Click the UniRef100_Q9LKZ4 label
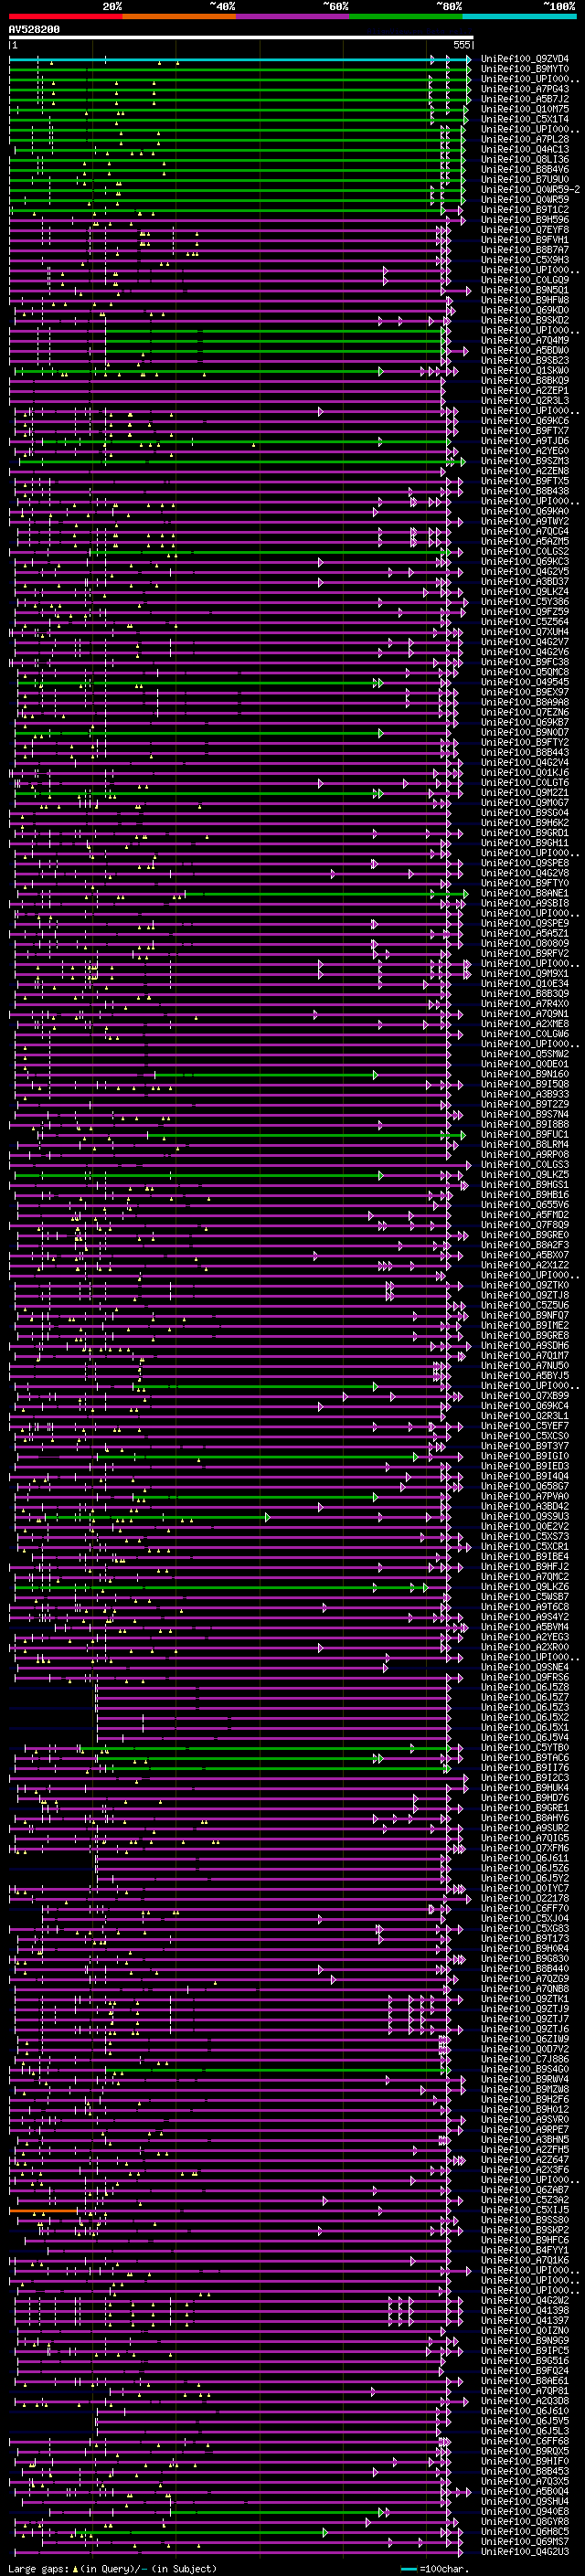 point(525,591)
